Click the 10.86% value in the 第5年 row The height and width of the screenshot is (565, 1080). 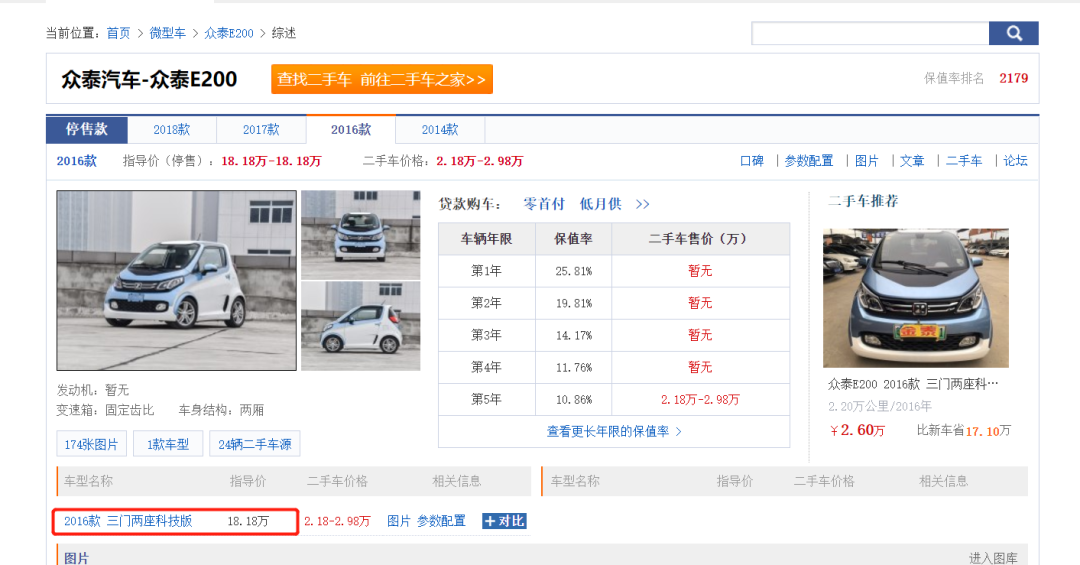pos(574,400)
